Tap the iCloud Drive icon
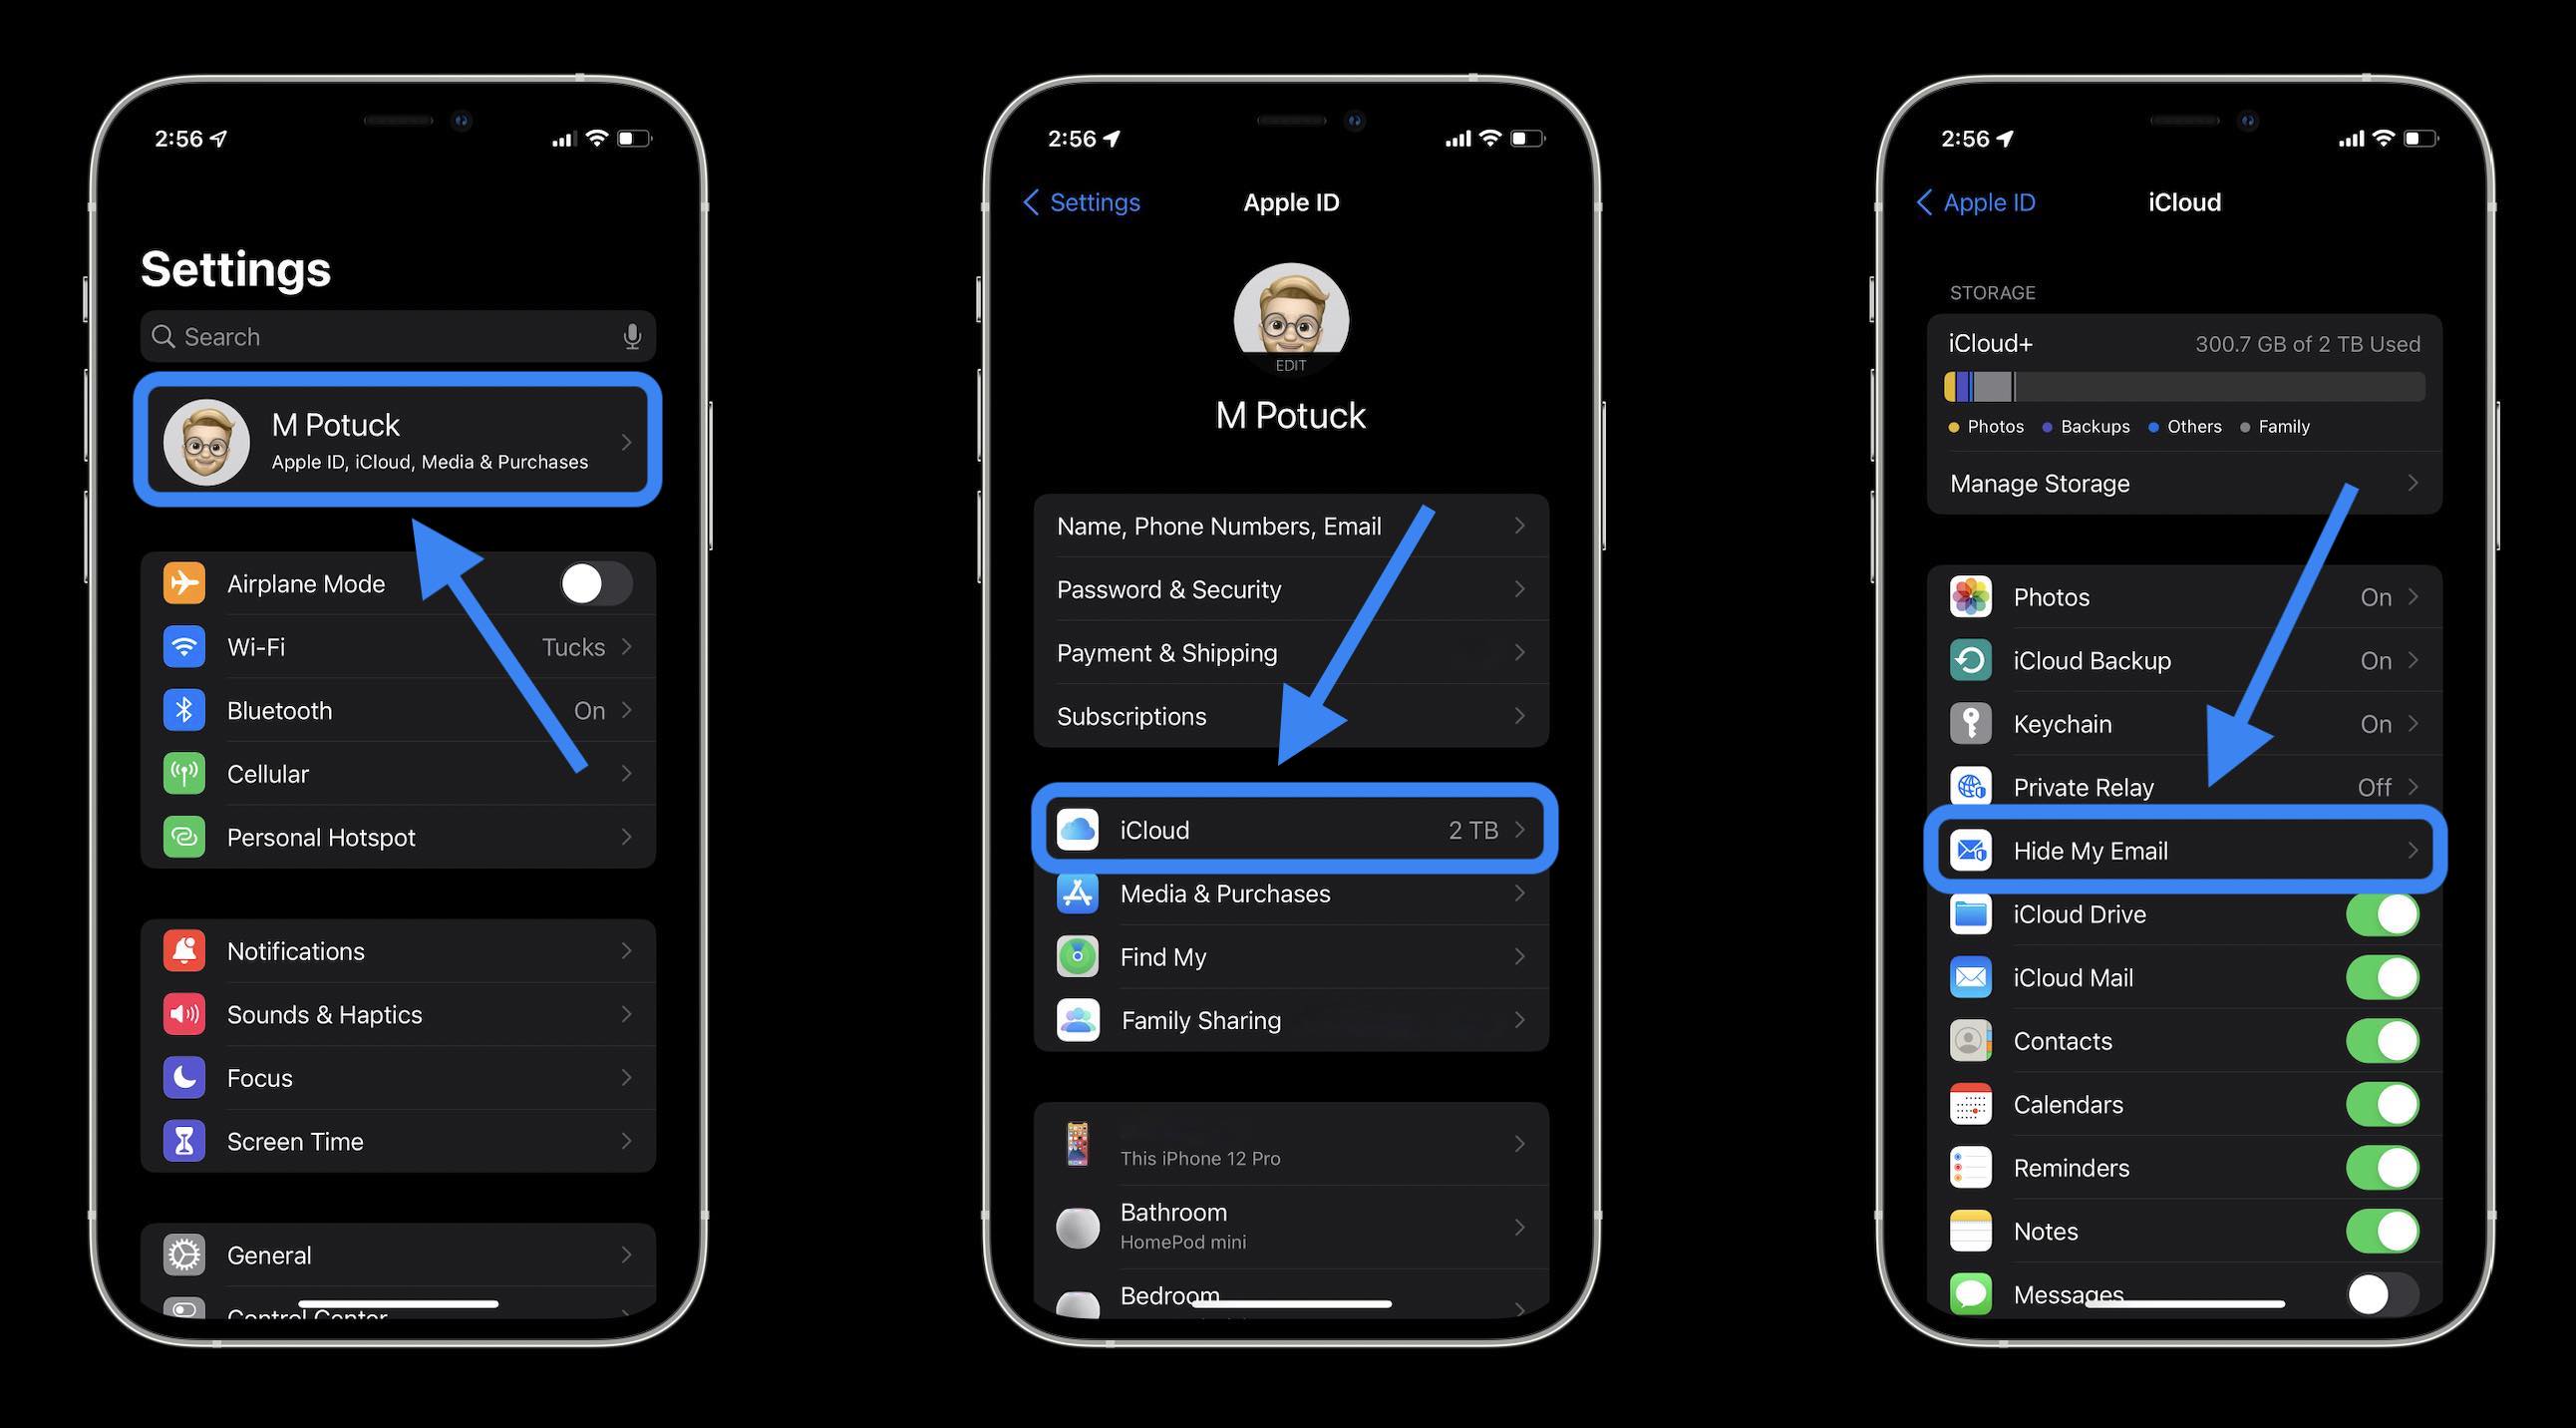The width and height of the screenshot is (2576, 1428). click(x=1970, y=912)
